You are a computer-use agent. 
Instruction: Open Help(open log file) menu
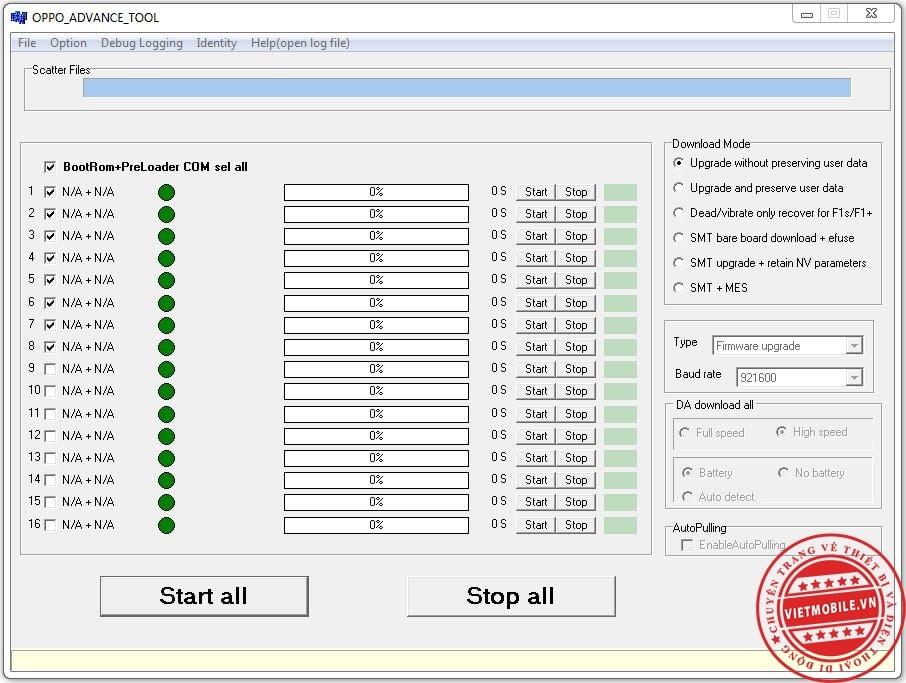tap(300, 43)
